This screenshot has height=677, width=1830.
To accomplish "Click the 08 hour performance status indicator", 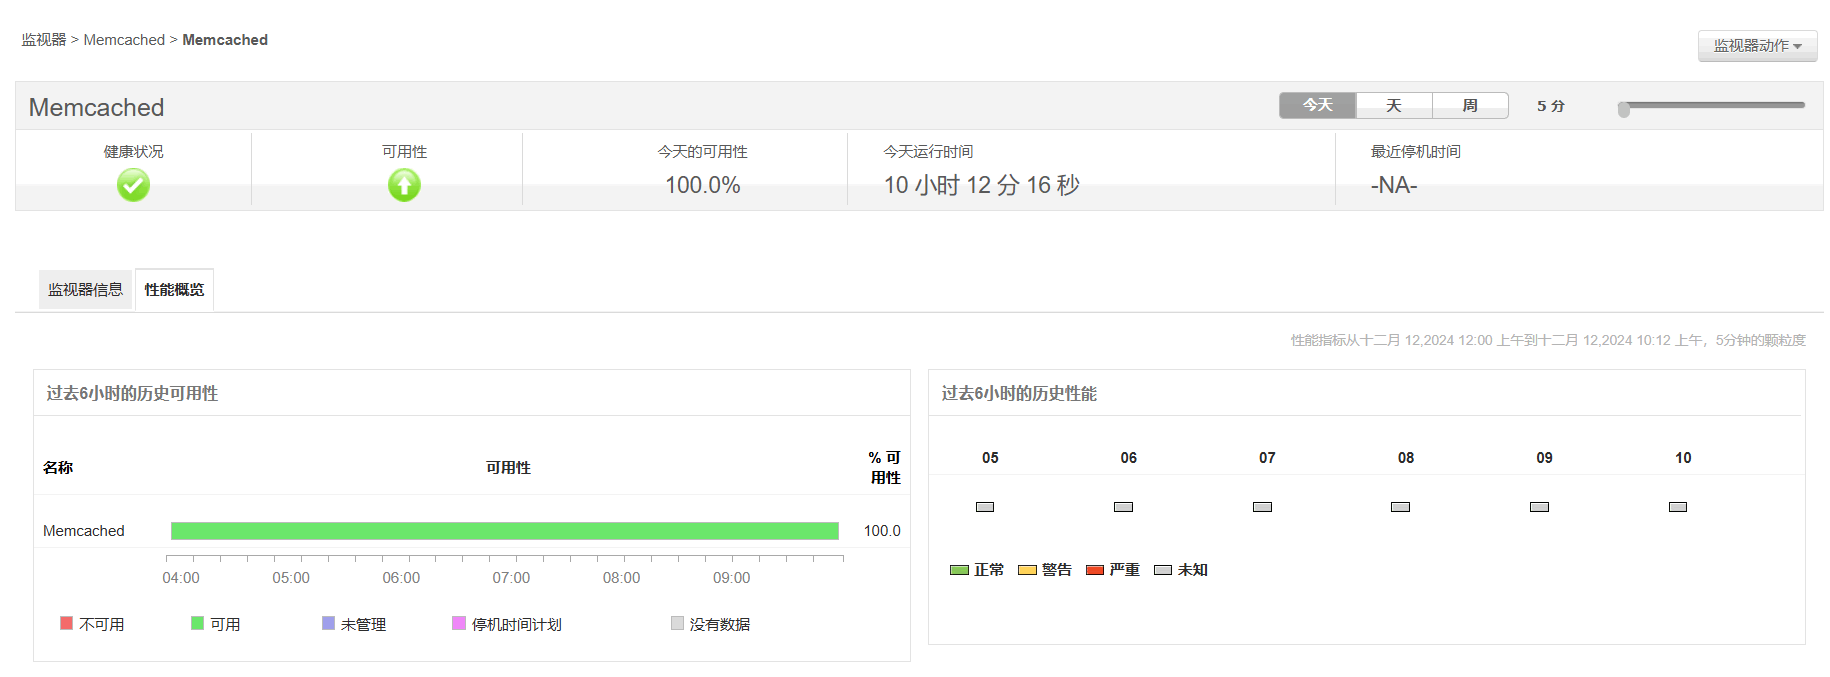I will click(x=1400, y=507).
